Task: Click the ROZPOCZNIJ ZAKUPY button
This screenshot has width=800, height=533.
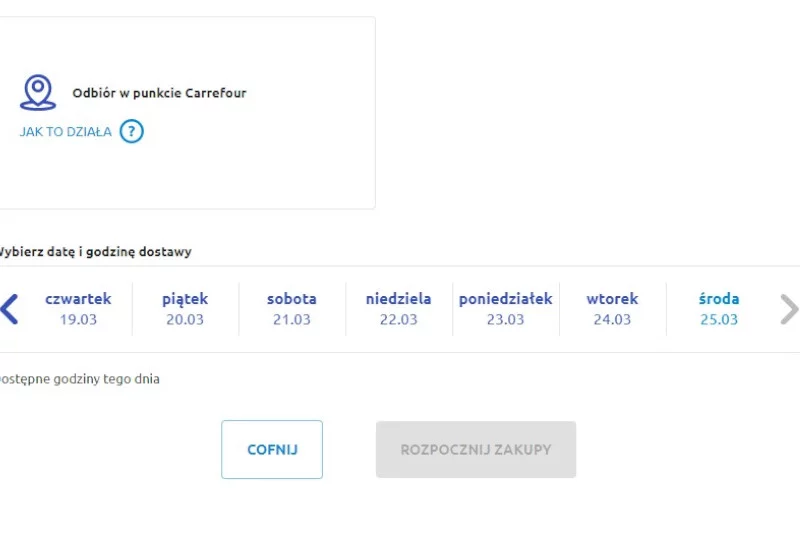Action: tap(476, 449)
